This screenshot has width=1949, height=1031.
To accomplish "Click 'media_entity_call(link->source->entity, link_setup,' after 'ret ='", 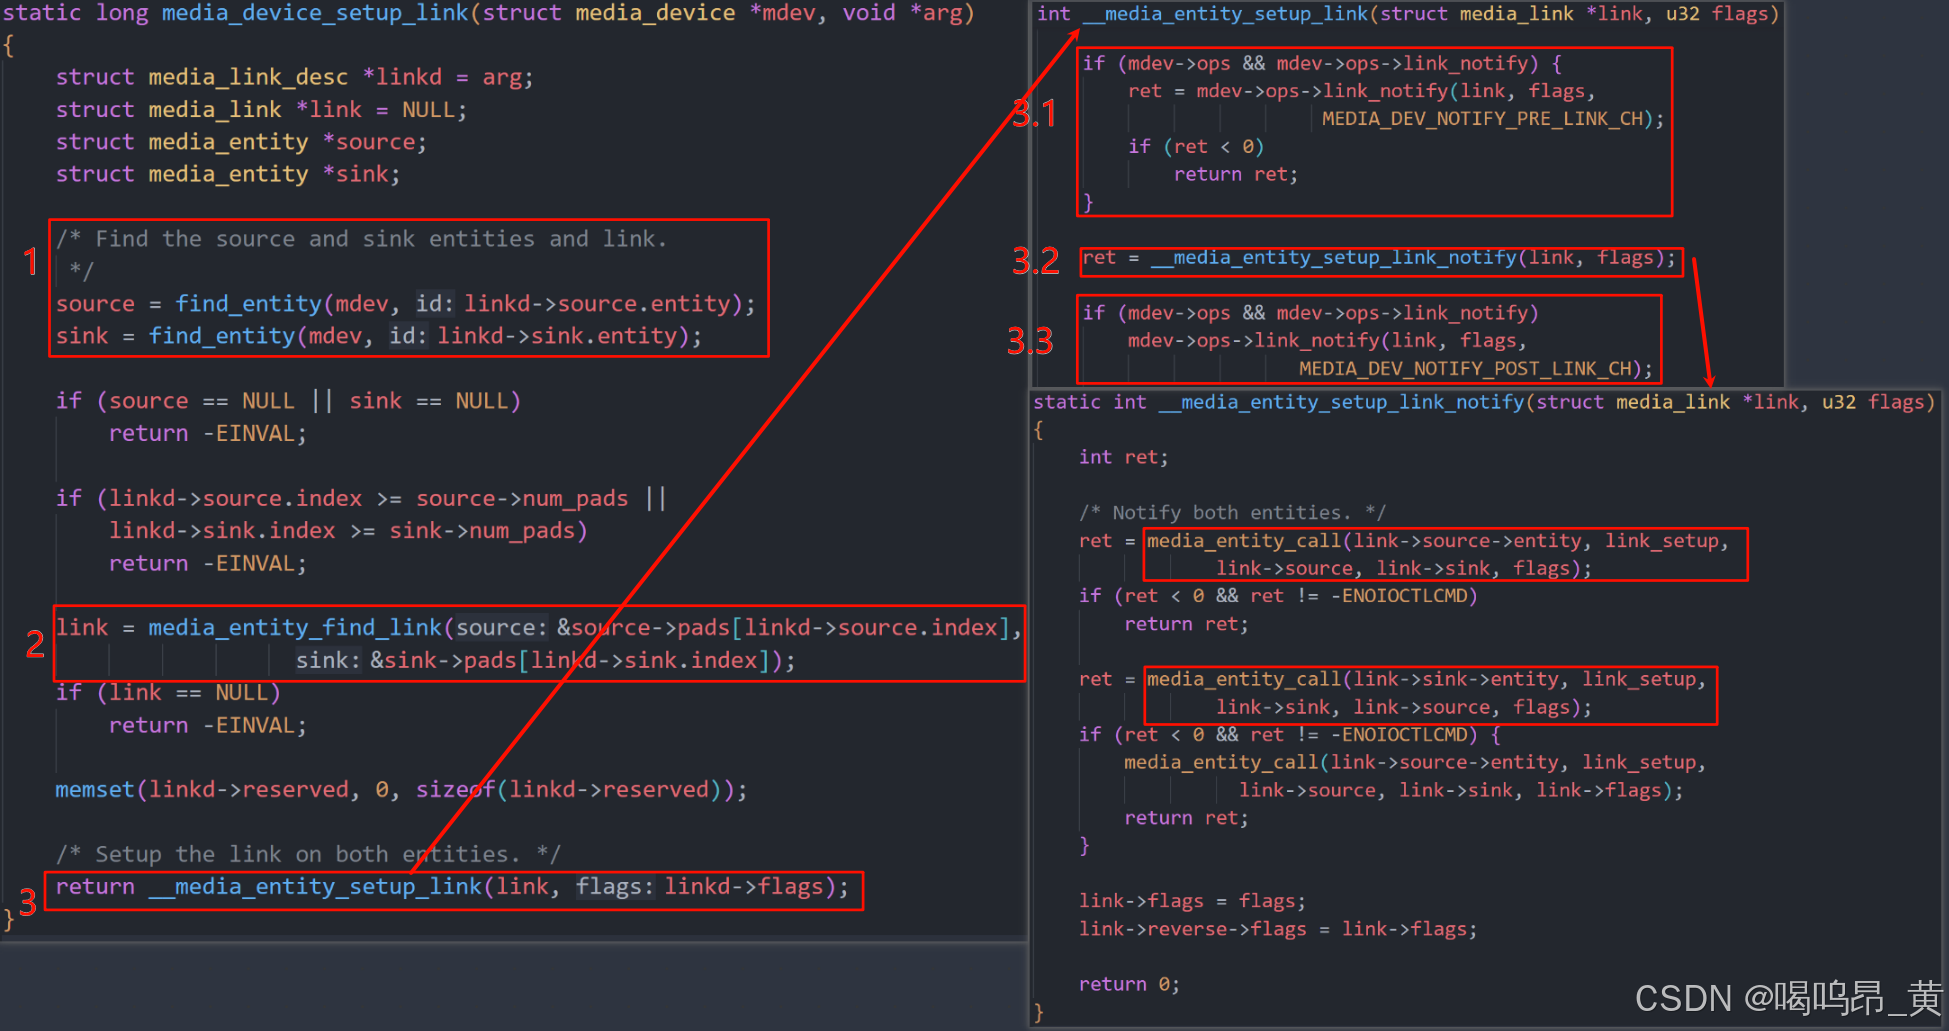I will pyautogui.click(x=1438, y=541).
